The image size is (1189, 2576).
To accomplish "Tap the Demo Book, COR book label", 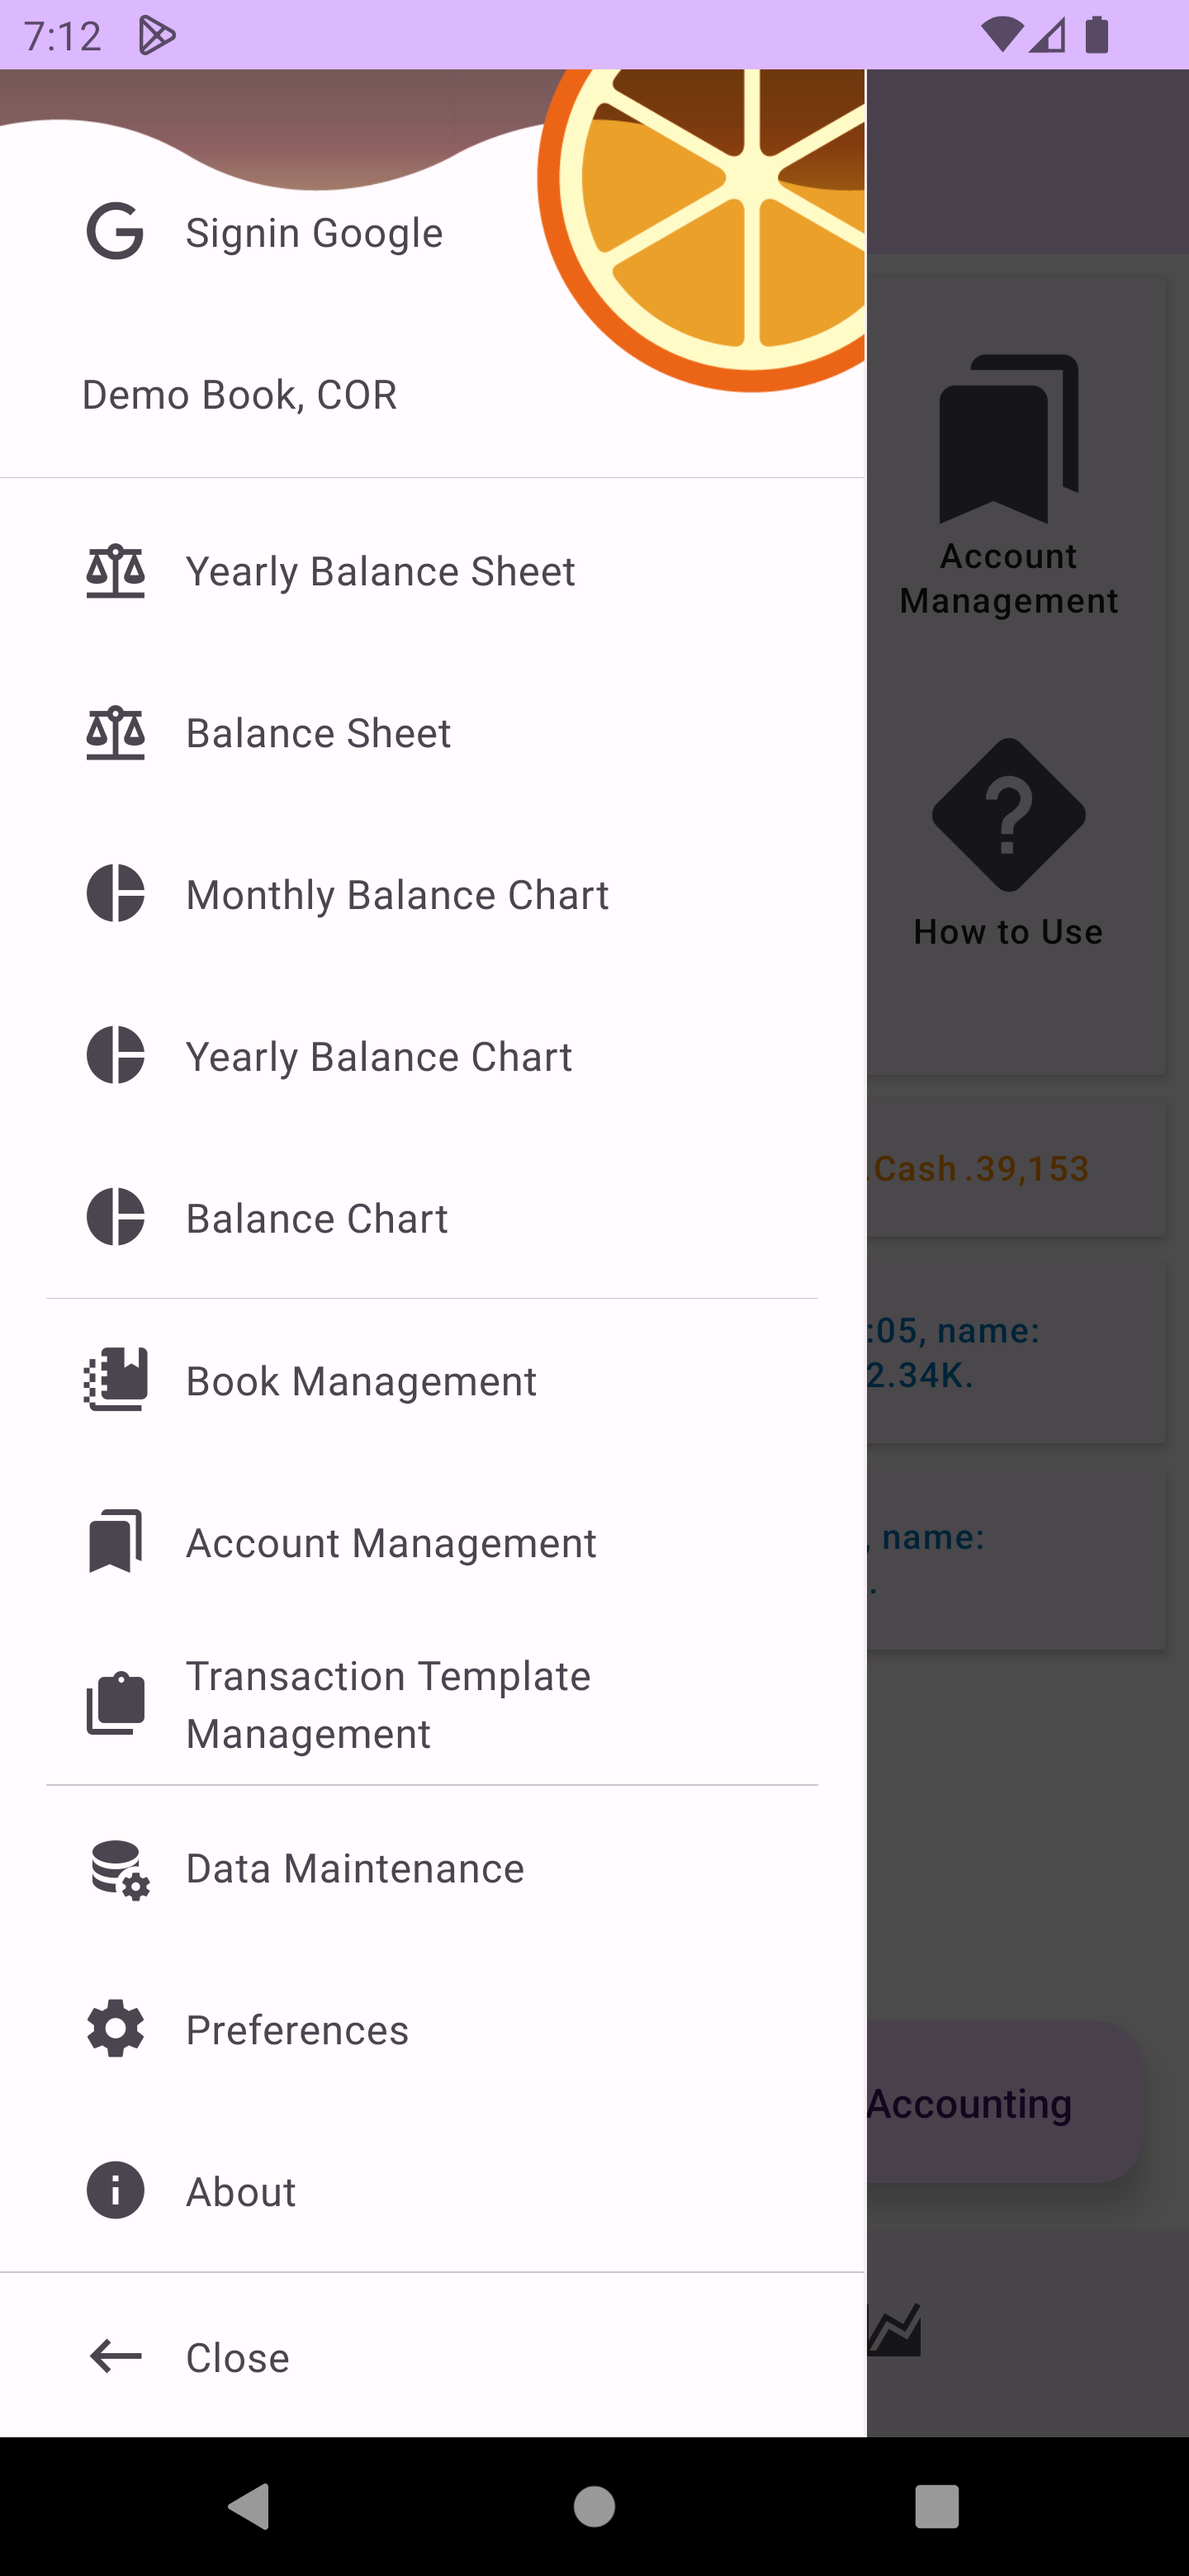I will point(239,395).
